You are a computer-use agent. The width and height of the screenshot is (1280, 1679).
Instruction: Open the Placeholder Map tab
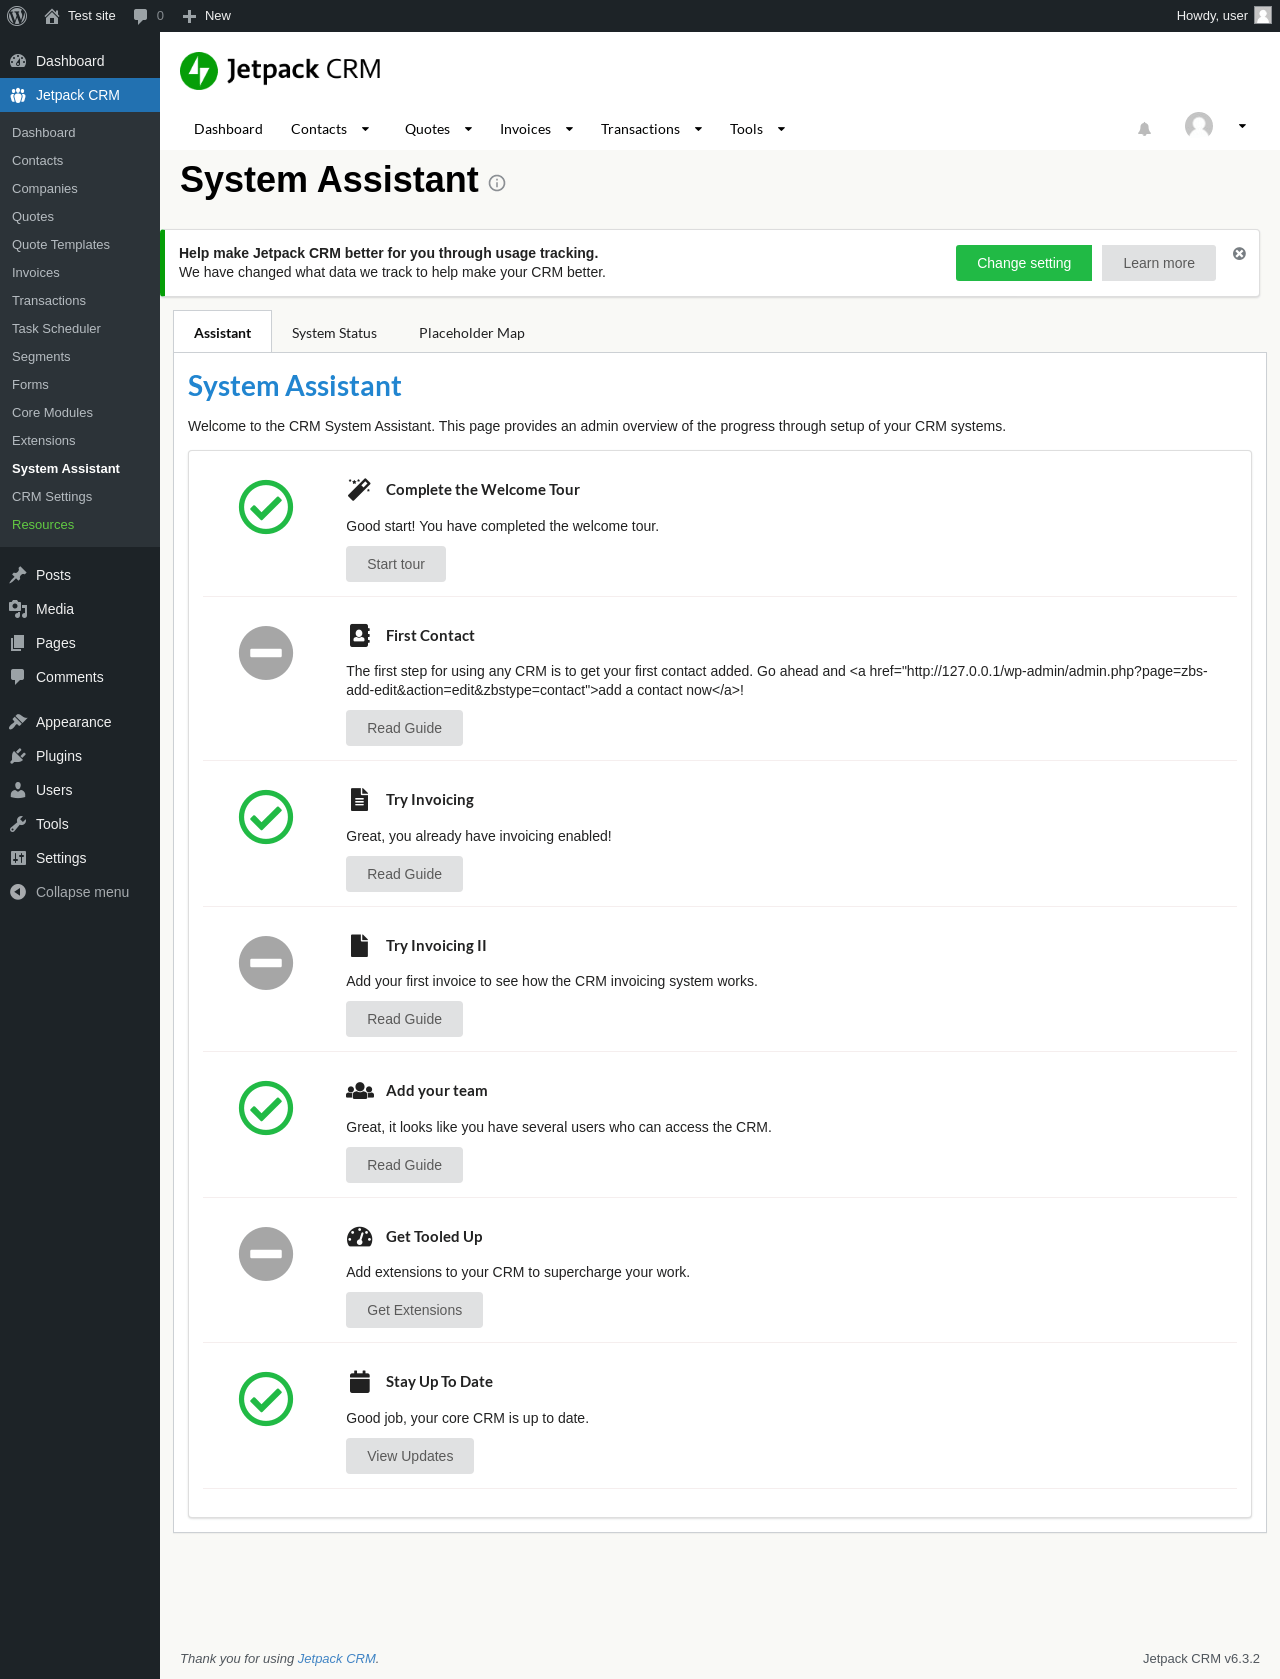[x=471, y=333]
